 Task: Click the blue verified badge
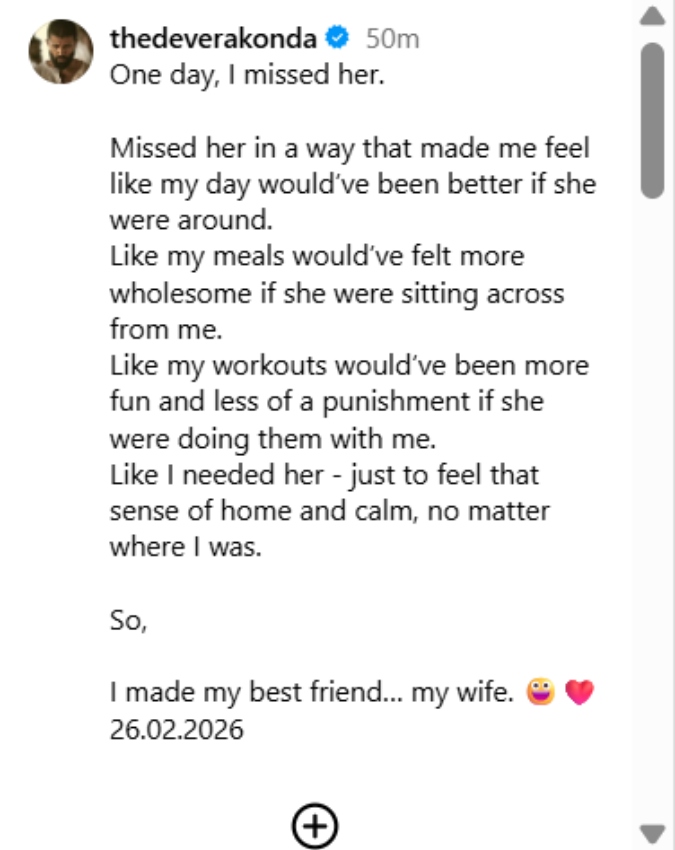[x=337, y=39]
